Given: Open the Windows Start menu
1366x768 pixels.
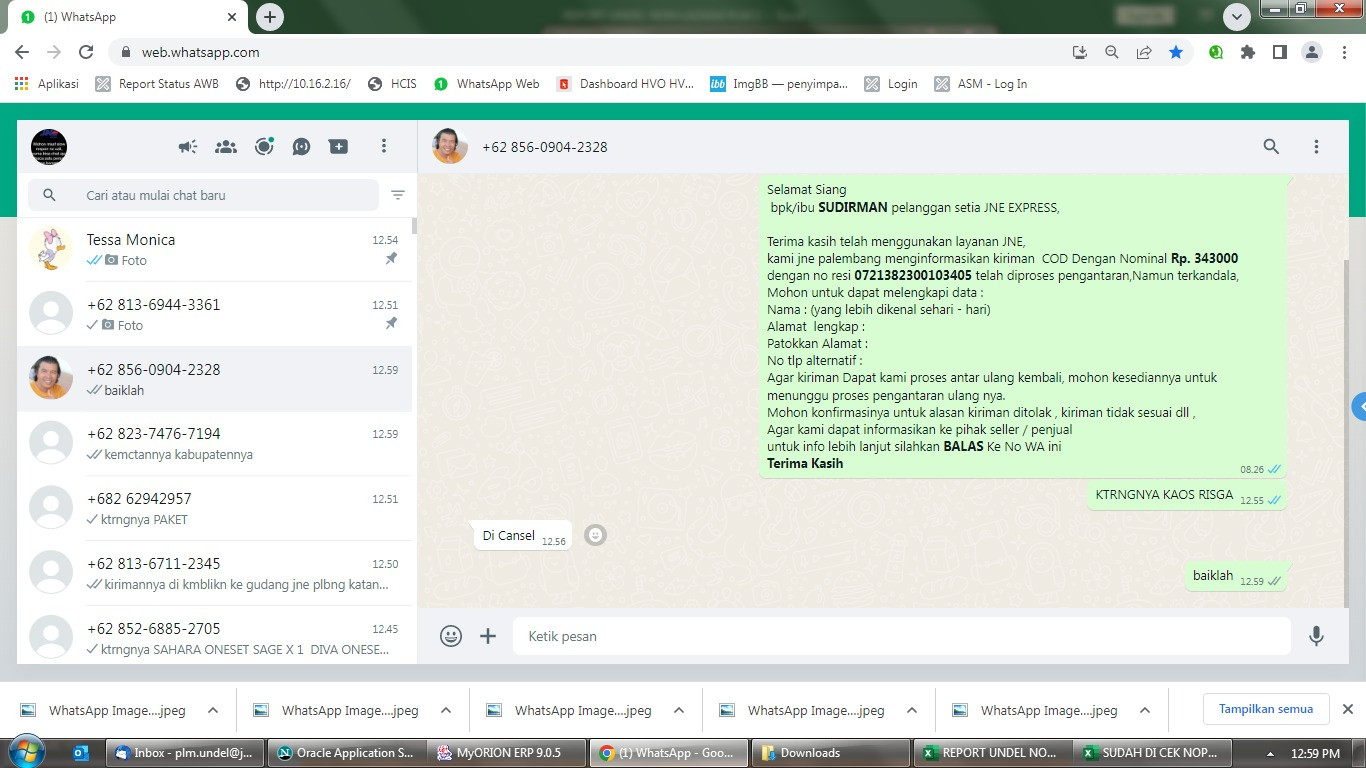Looking at the screenshot, I should [x=25, y=752].
